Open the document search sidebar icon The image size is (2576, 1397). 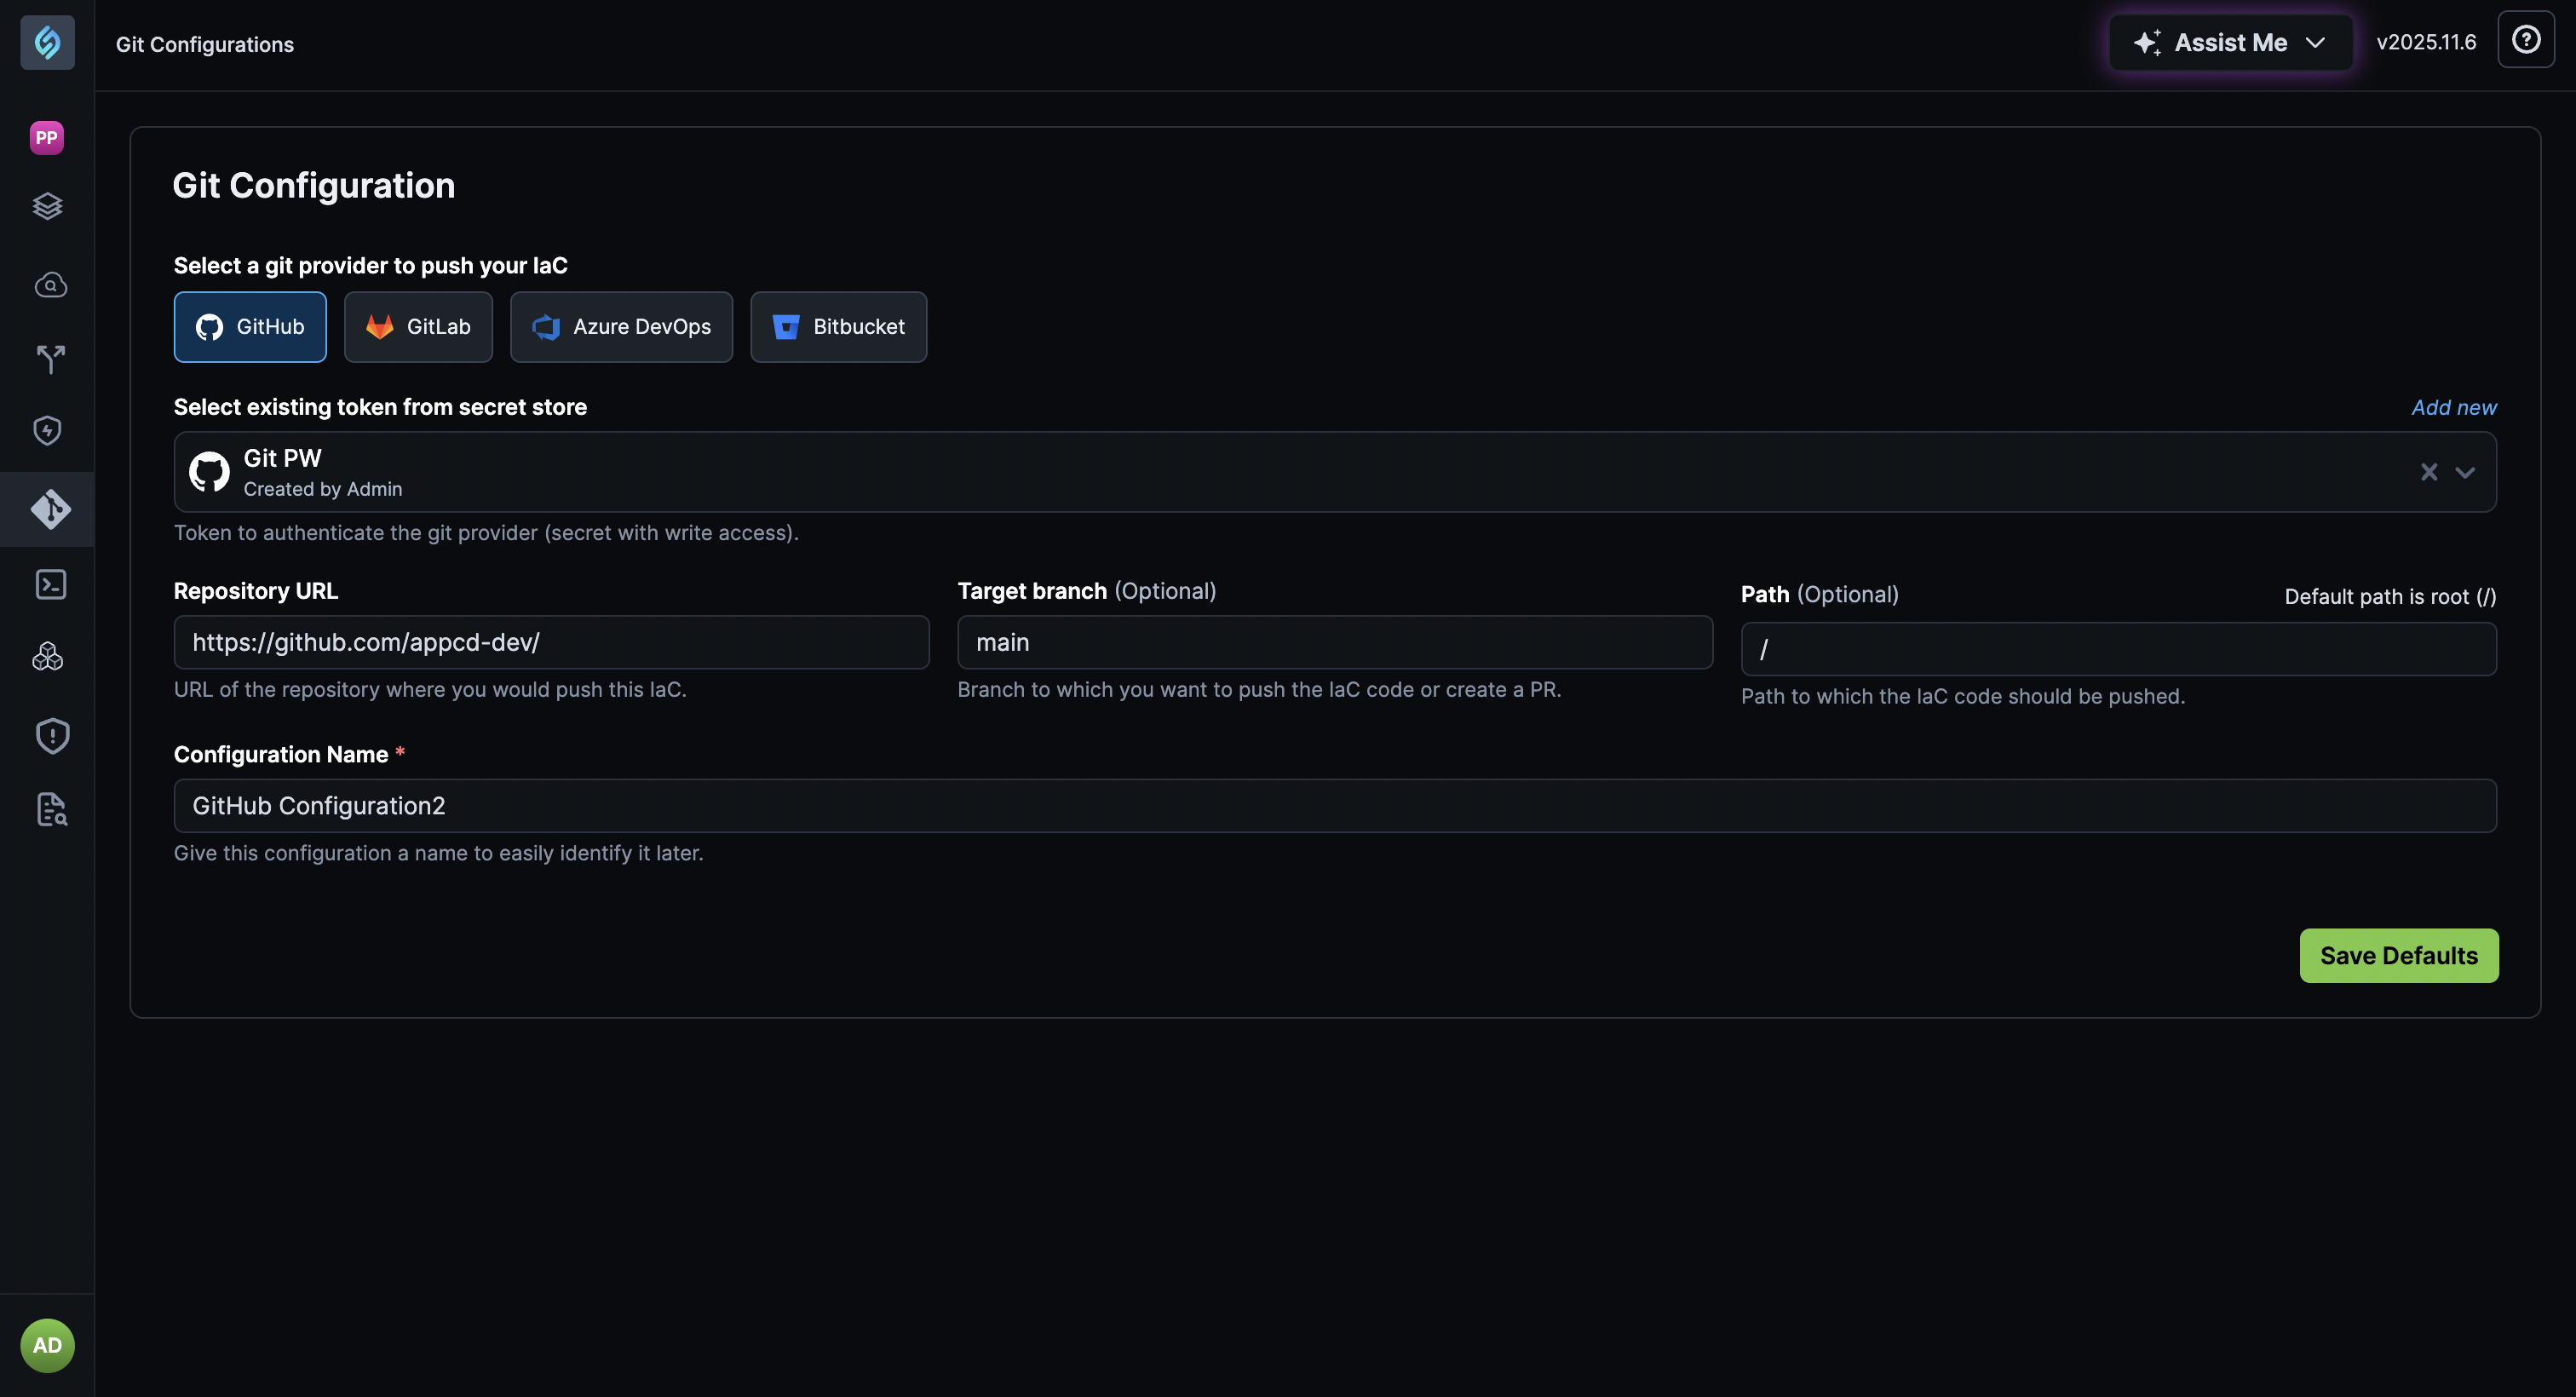pyautogui.click(x=47, y=809)
